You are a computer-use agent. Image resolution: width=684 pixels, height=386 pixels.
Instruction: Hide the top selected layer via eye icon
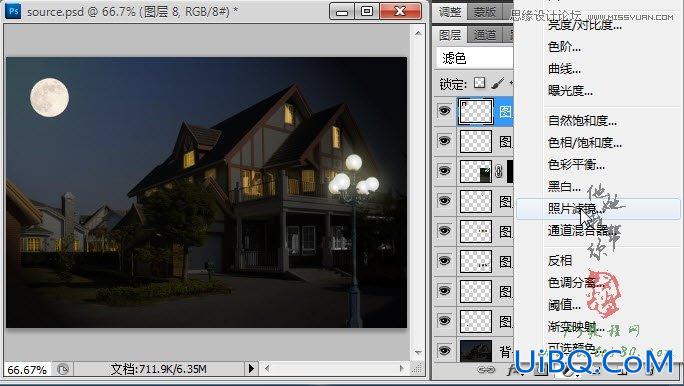click(444, 111)
